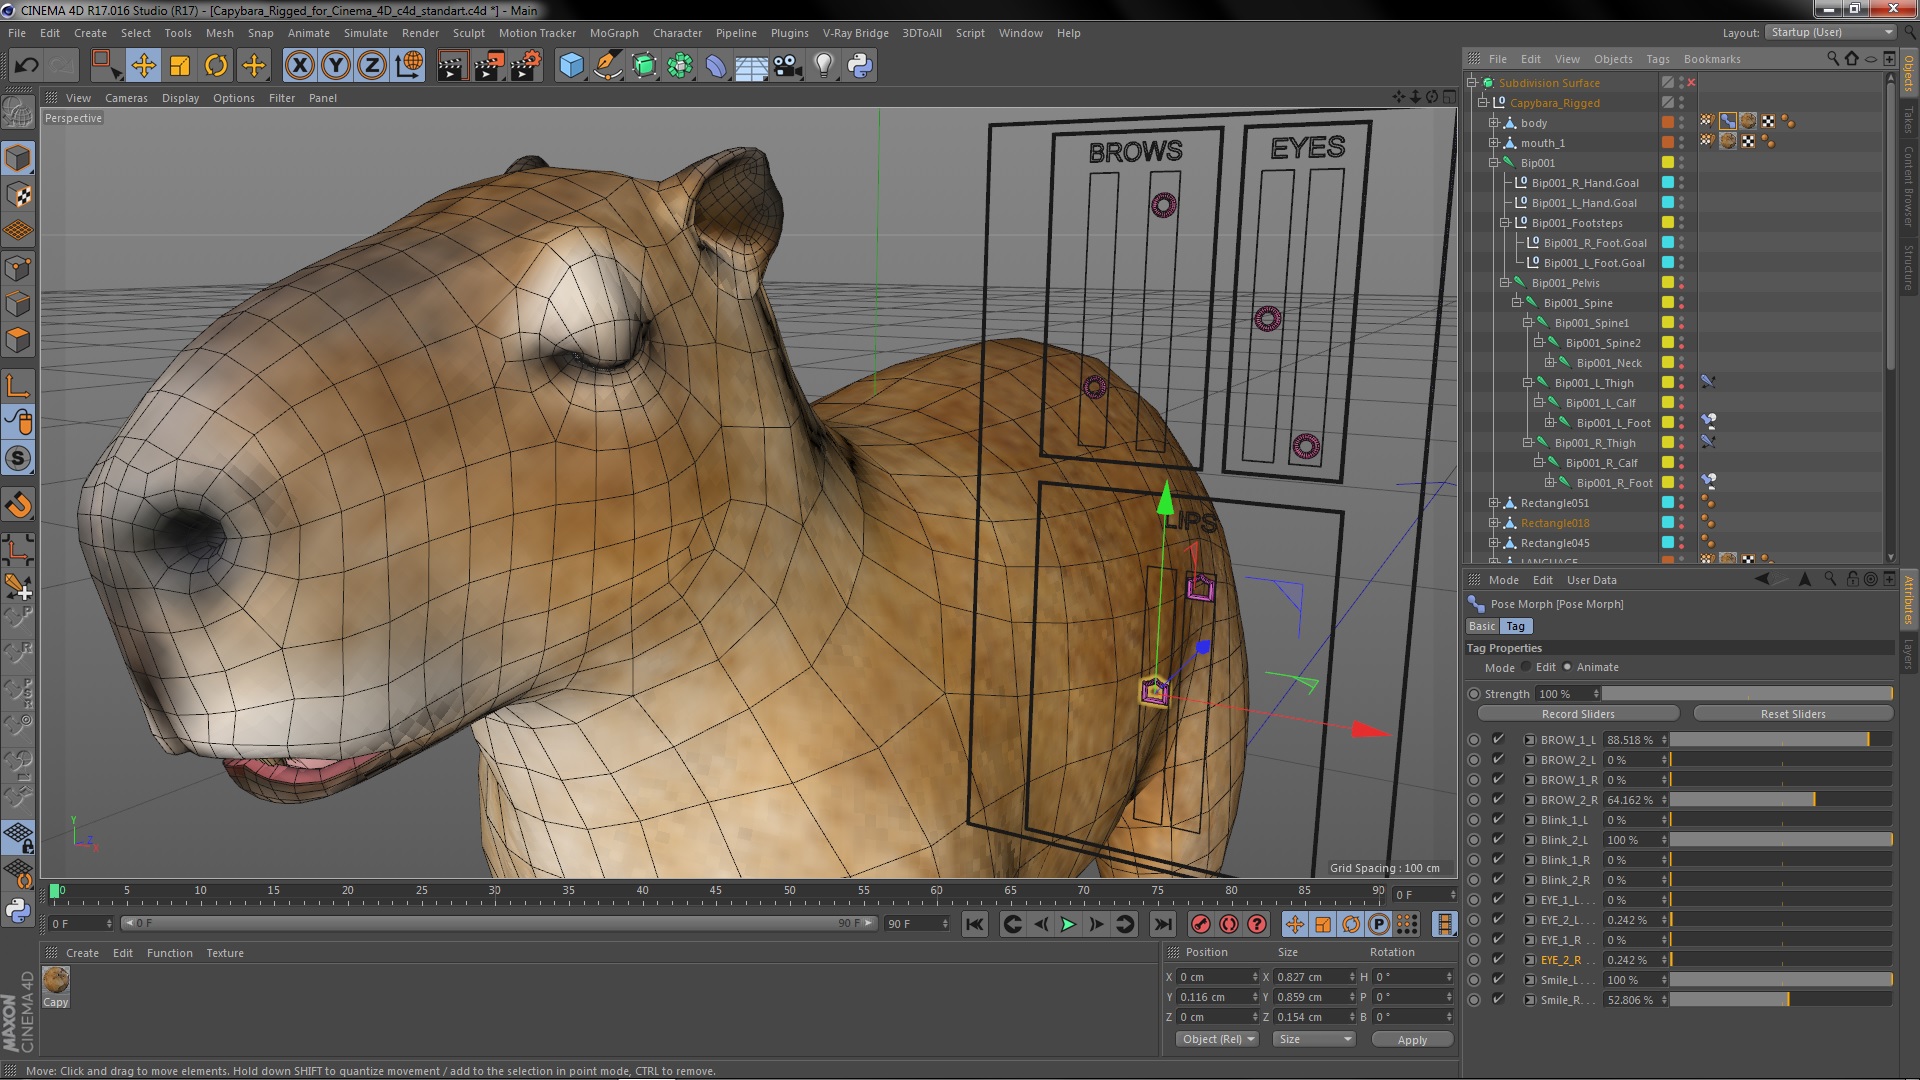The width and height of the screenshot is (1920, 1080).
Task: Add a Cube primitive object
Action: [571, 66]
